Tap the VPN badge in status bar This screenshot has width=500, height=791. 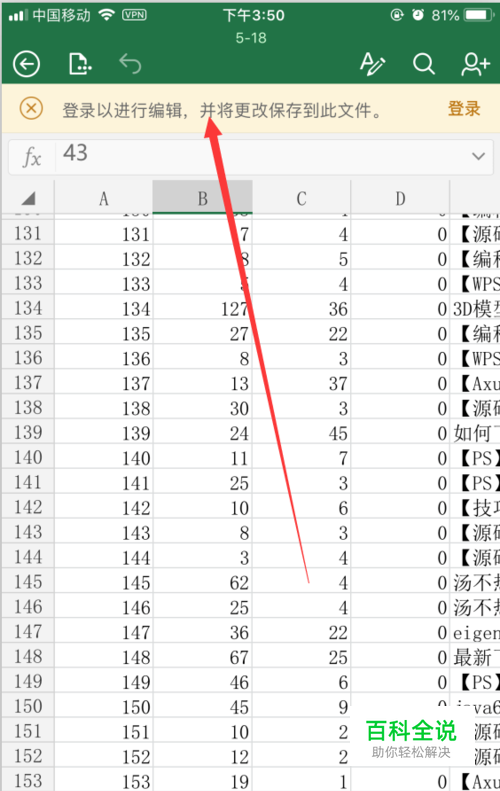click(x=134, y=15)
